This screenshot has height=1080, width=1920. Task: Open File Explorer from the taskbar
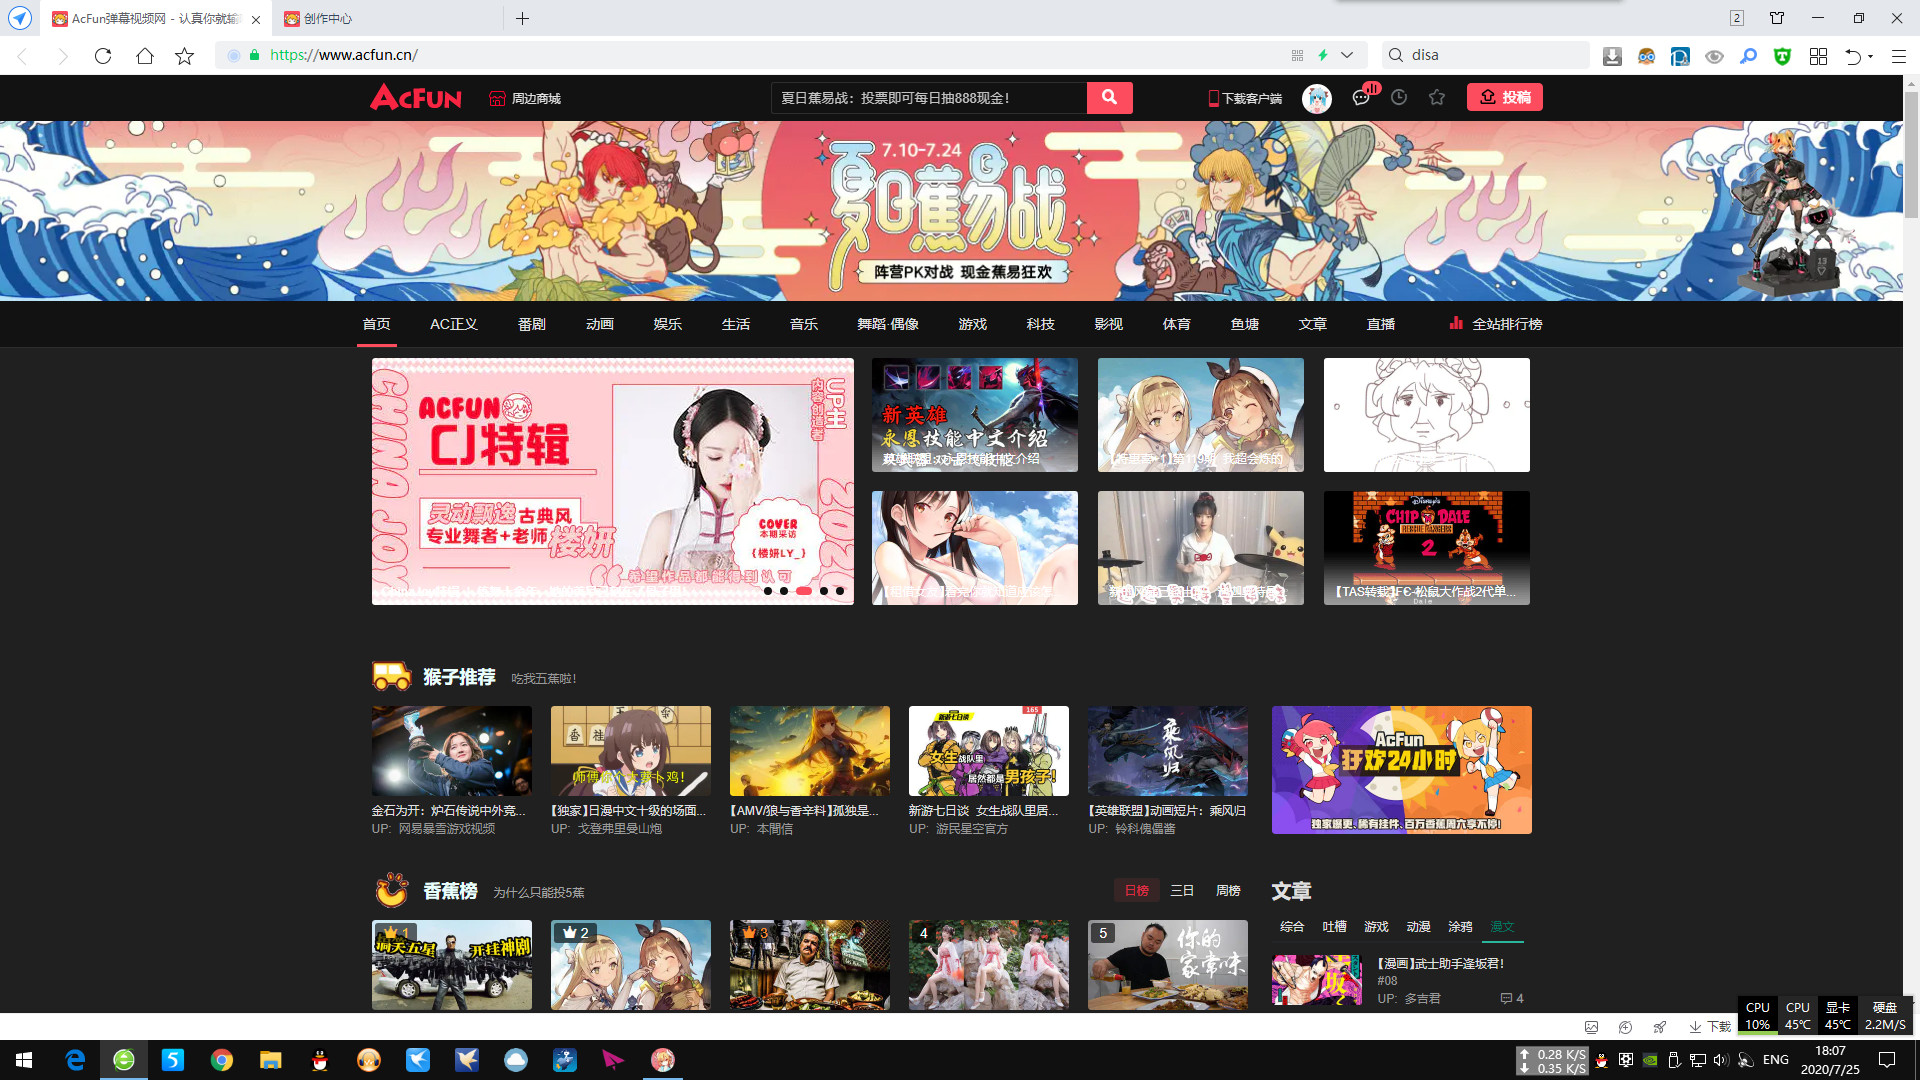(271, 1060)
